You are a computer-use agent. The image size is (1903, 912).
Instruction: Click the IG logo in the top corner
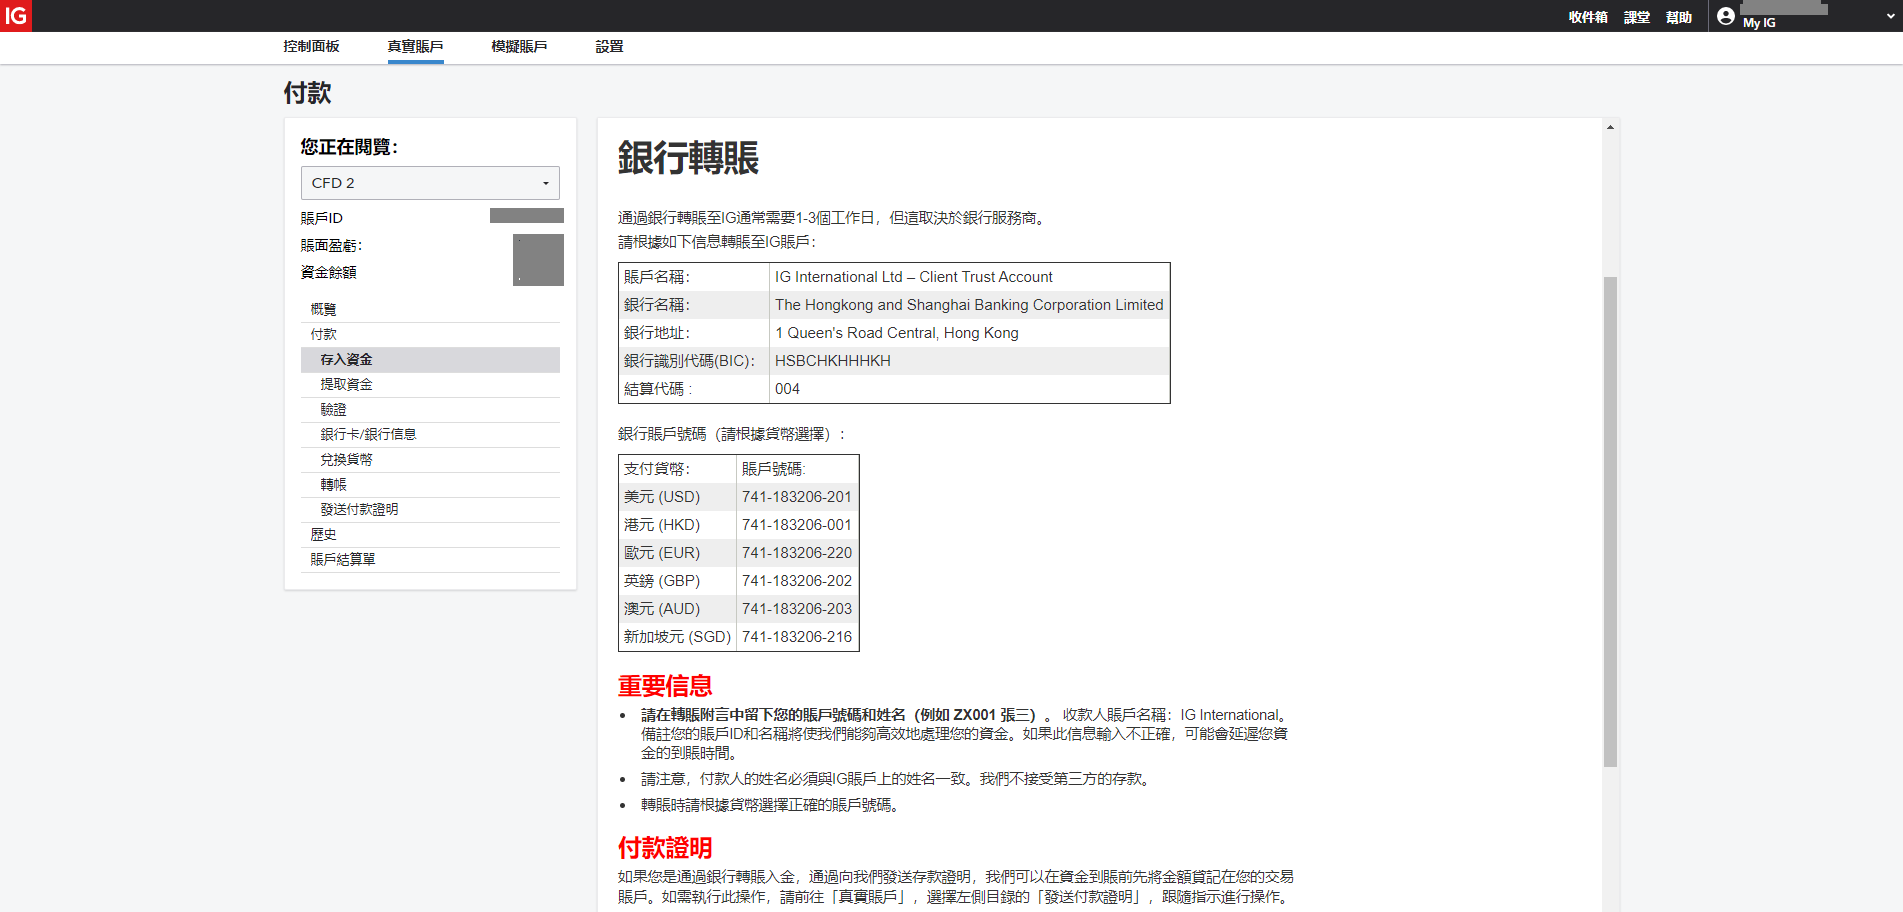16,16
